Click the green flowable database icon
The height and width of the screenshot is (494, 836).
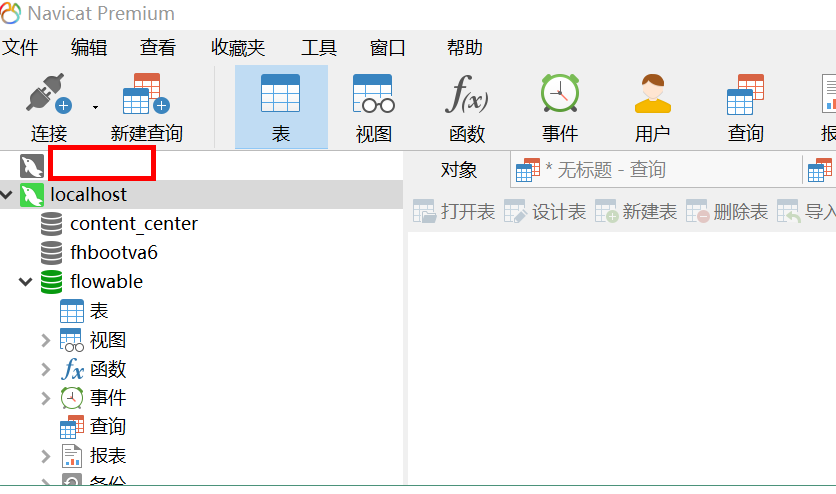pos(52,281)
